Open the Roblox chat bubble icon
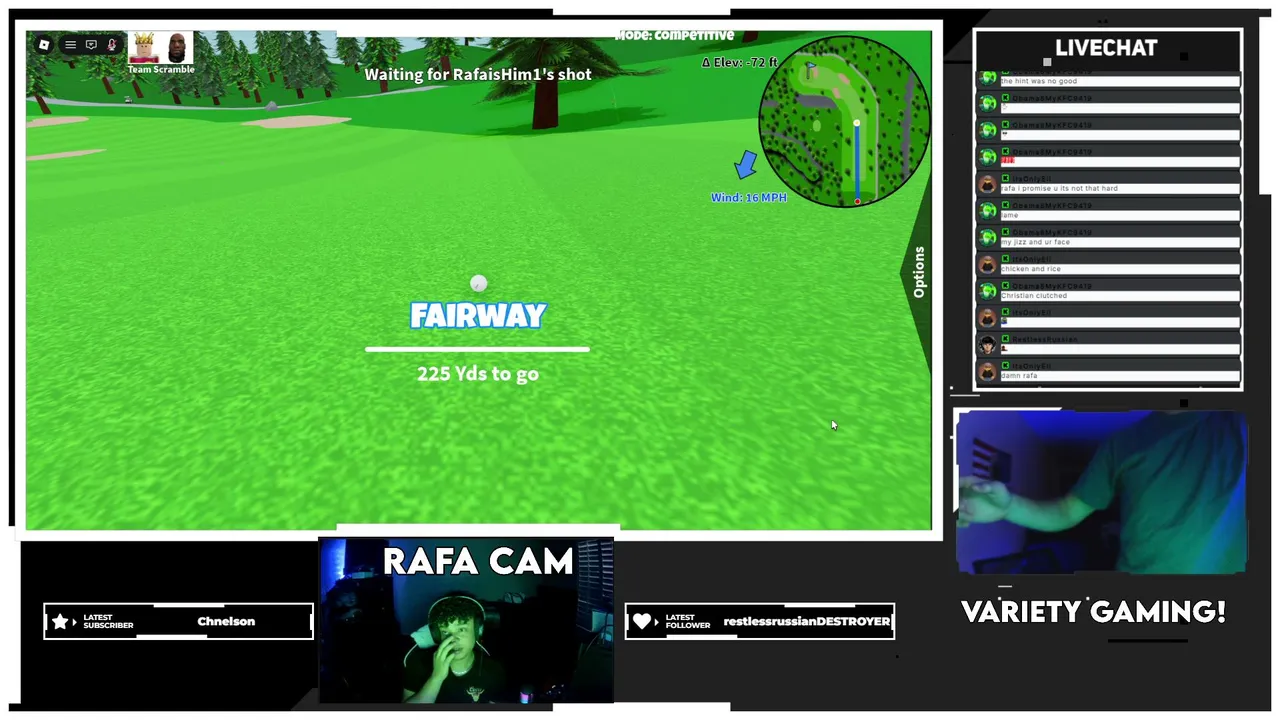Screen dimensions: 1280x720 point(91,45)
